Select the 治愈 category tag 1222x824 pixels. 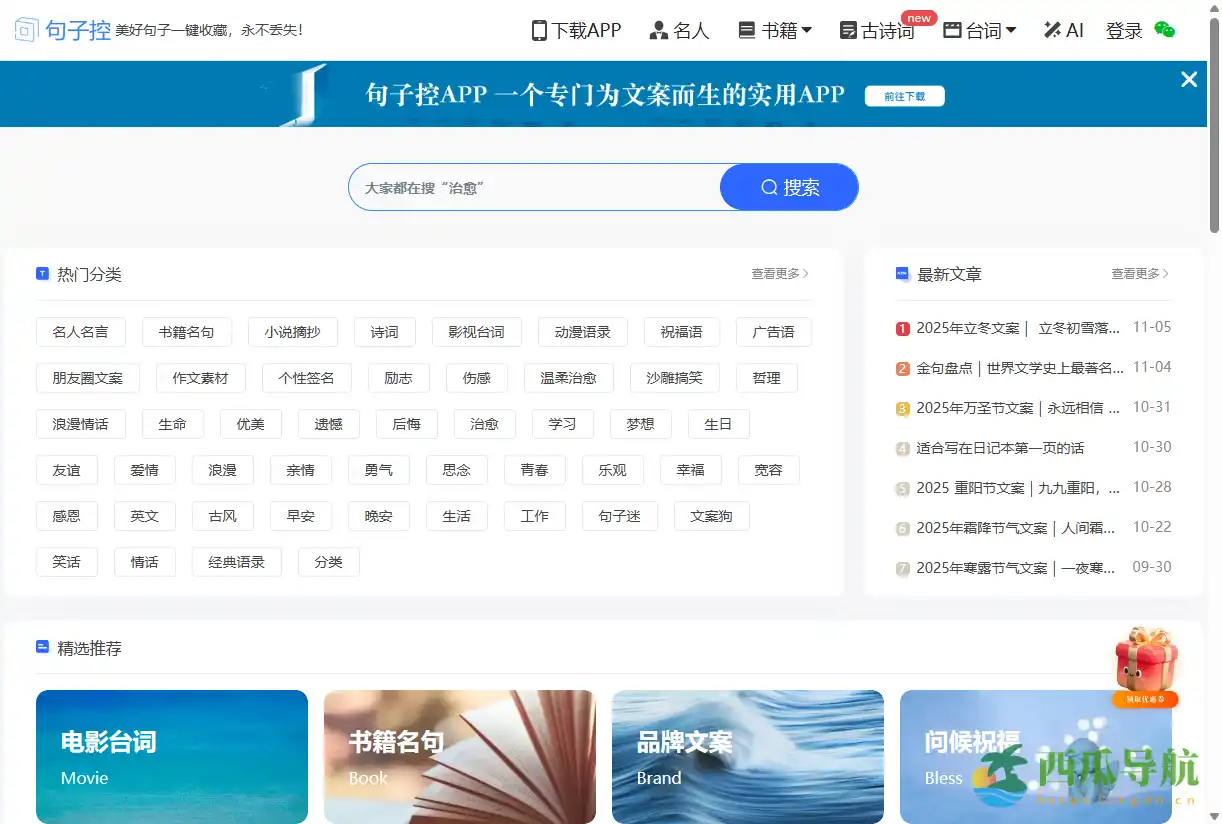coord(484,423)
